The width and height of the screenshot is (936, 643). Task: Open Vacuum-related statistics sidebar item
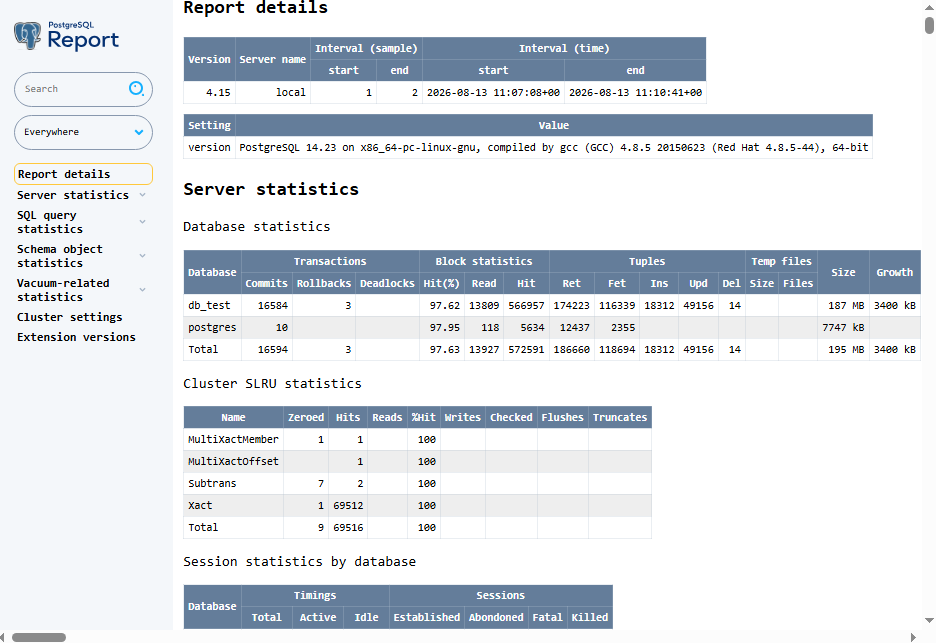(63, 290)
